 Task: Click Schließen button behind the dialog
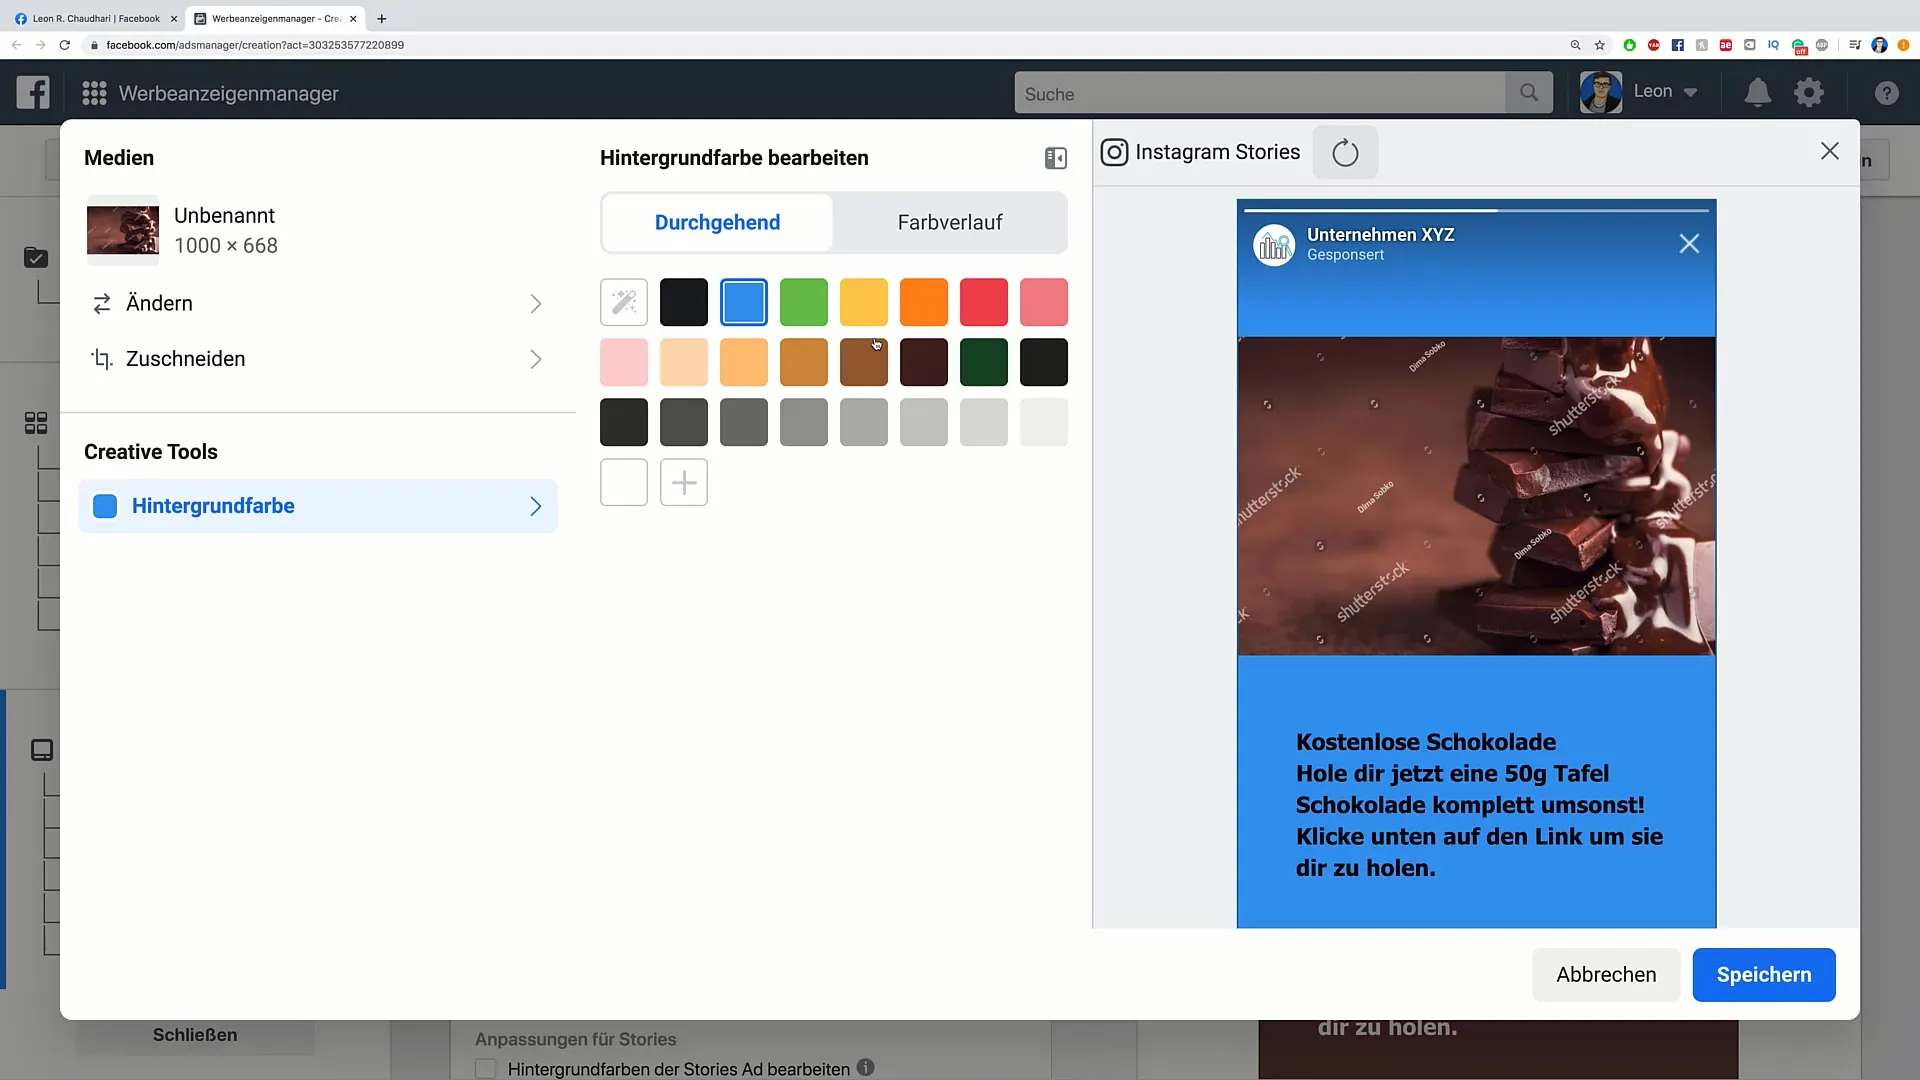tap(195, 1035)
